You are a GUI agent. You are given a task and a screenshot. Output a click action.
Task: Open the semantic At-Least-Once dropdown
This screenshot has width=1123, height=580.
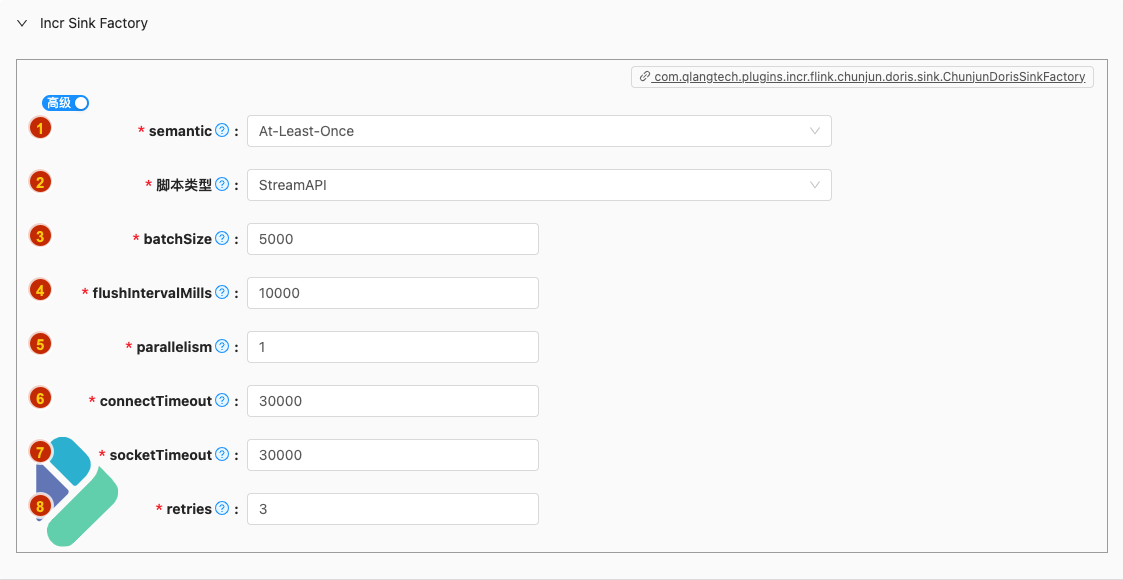click(x=539, y=131)
